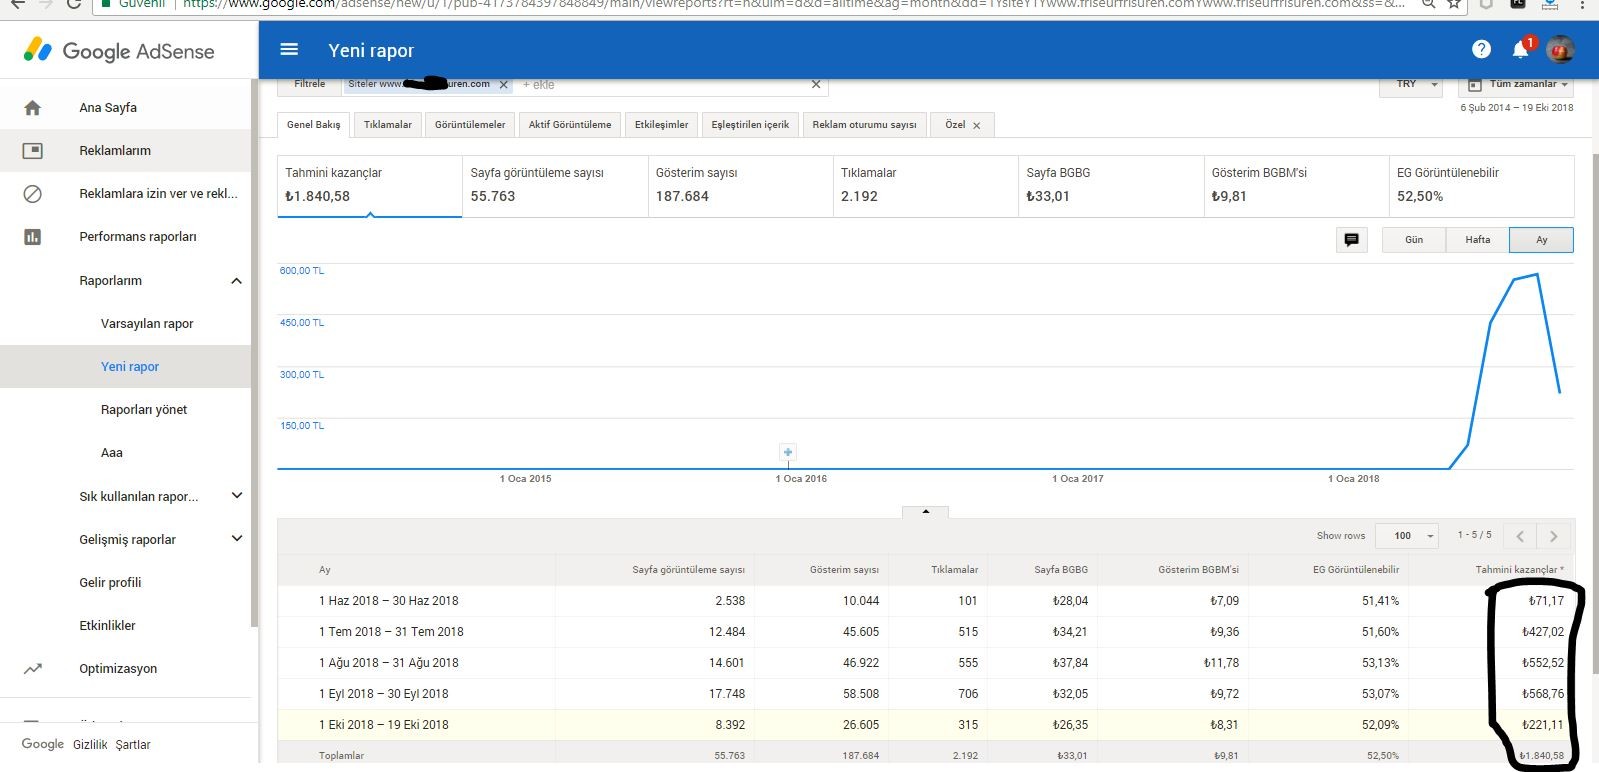Open the TRY currency dropdown
Viewport: 1599px width, 772px height.
coord(1415,84)
